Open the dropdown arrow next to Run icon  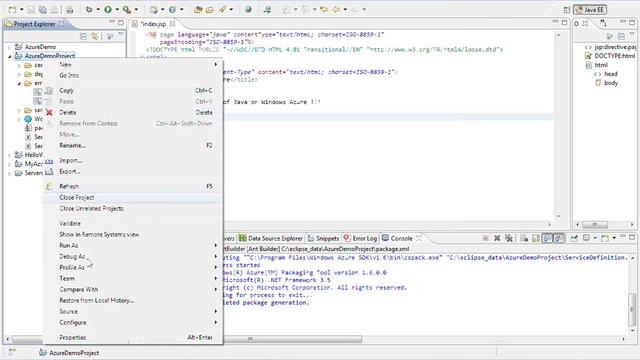(117, 9)
